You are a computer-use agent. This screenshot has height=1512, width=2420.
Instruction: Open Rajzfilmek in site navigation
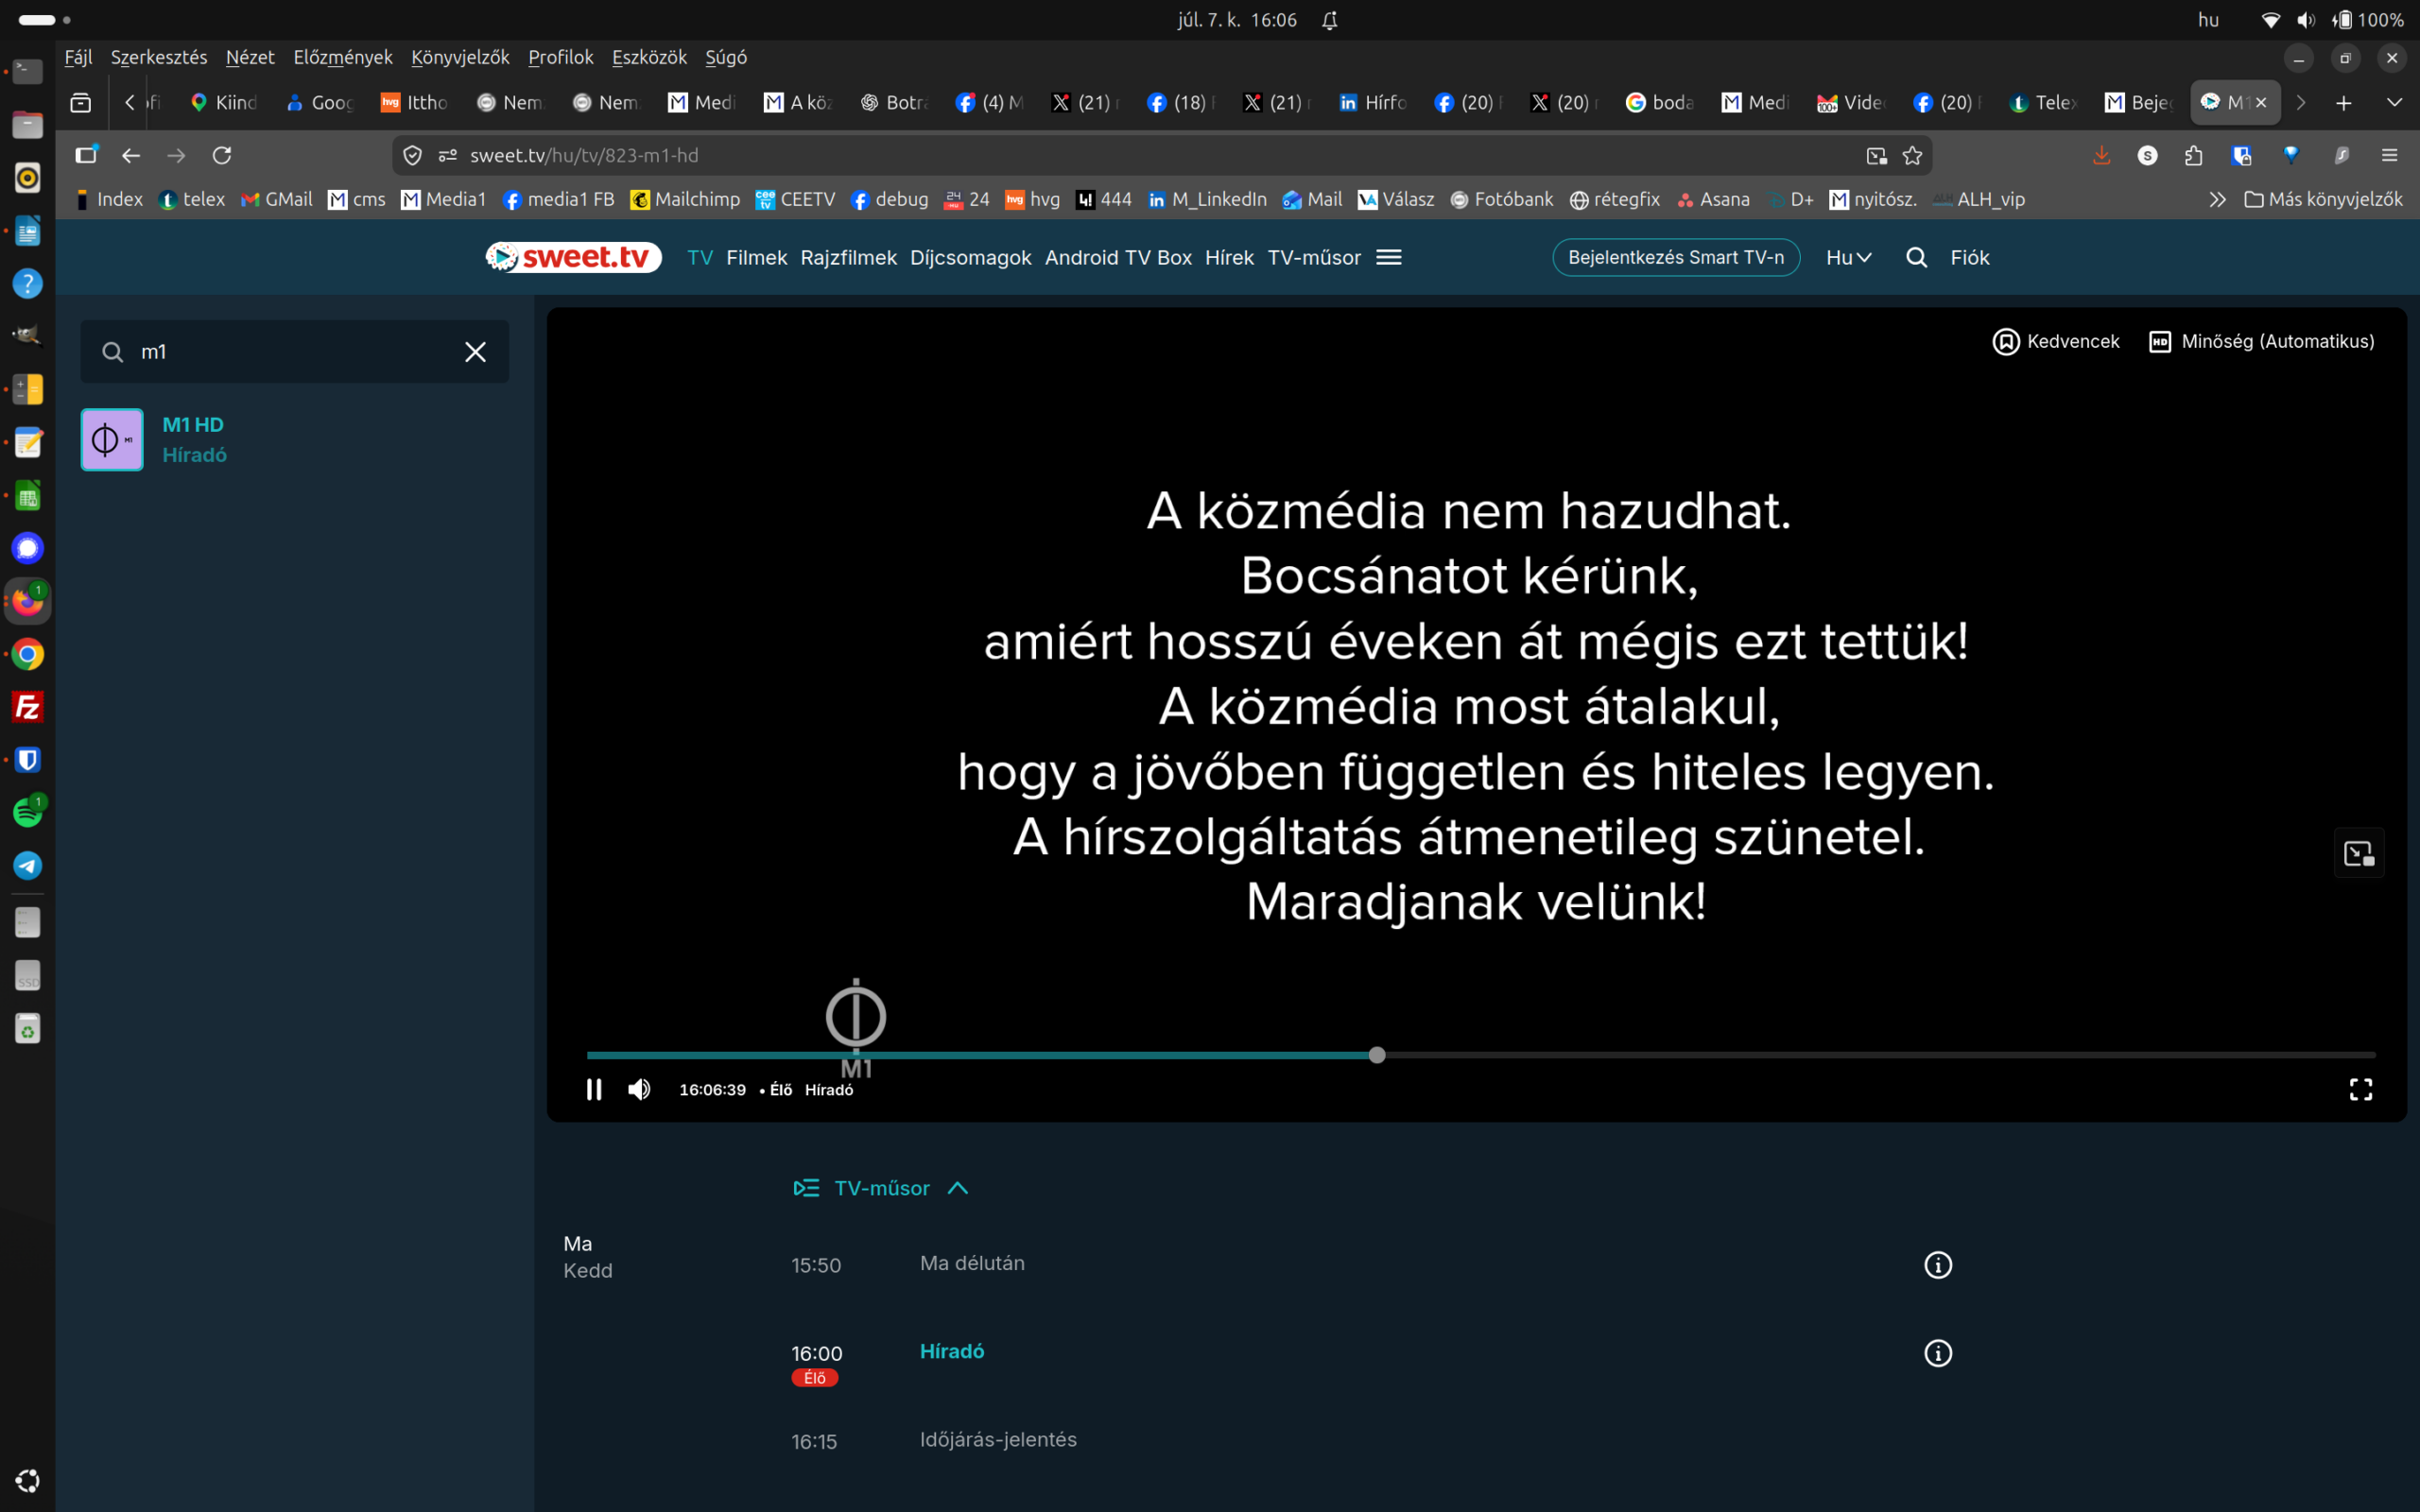click(848, 257)
